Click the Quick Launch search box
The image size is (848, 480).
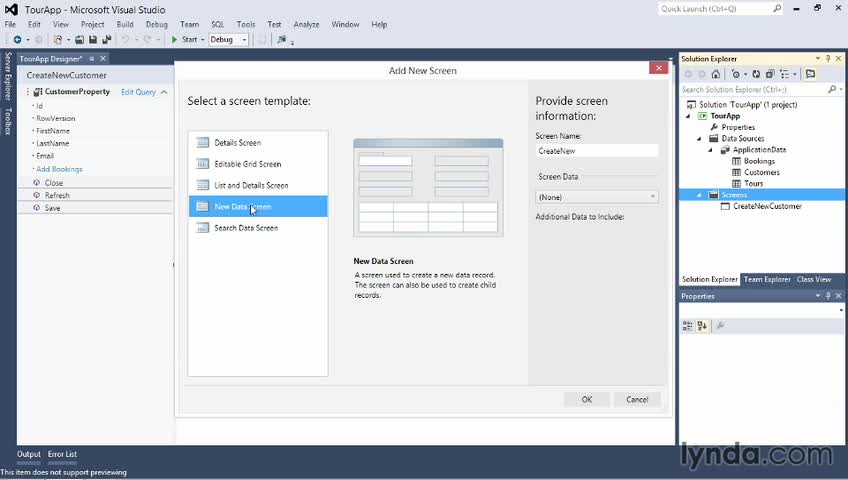(720, 9)
